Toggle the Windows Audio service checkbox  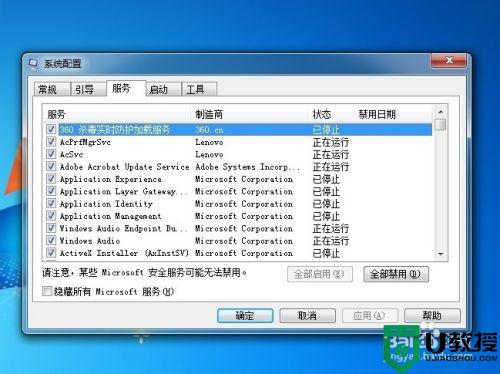(x=51, y=240)
